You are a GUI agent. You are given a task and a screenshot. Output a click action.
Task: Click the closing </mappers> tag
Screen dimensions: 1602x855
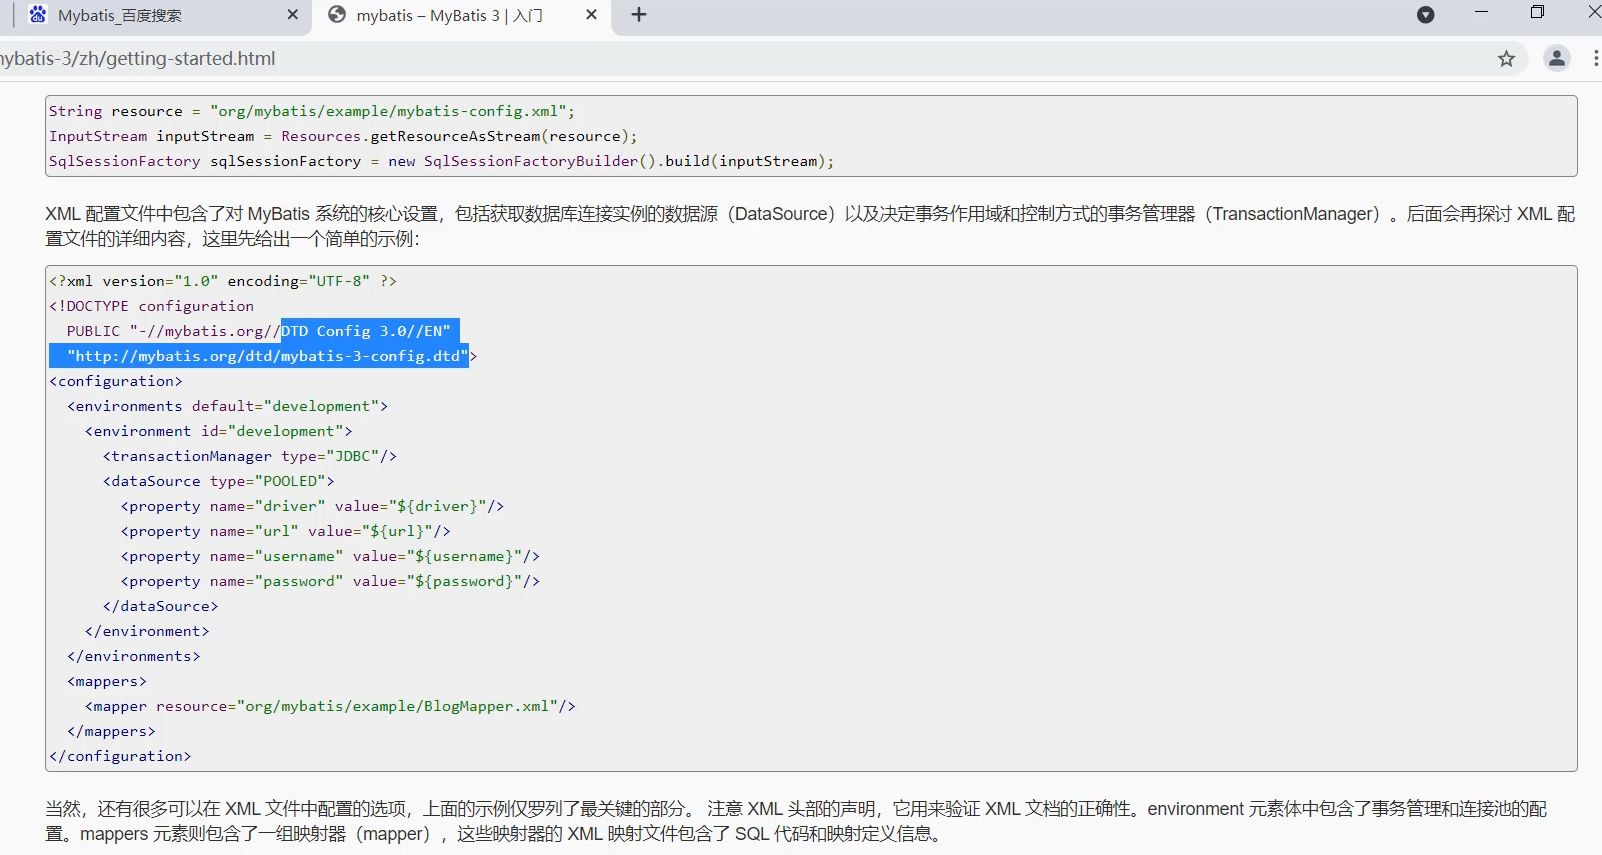pyautogui.click(x=112, y=731)
